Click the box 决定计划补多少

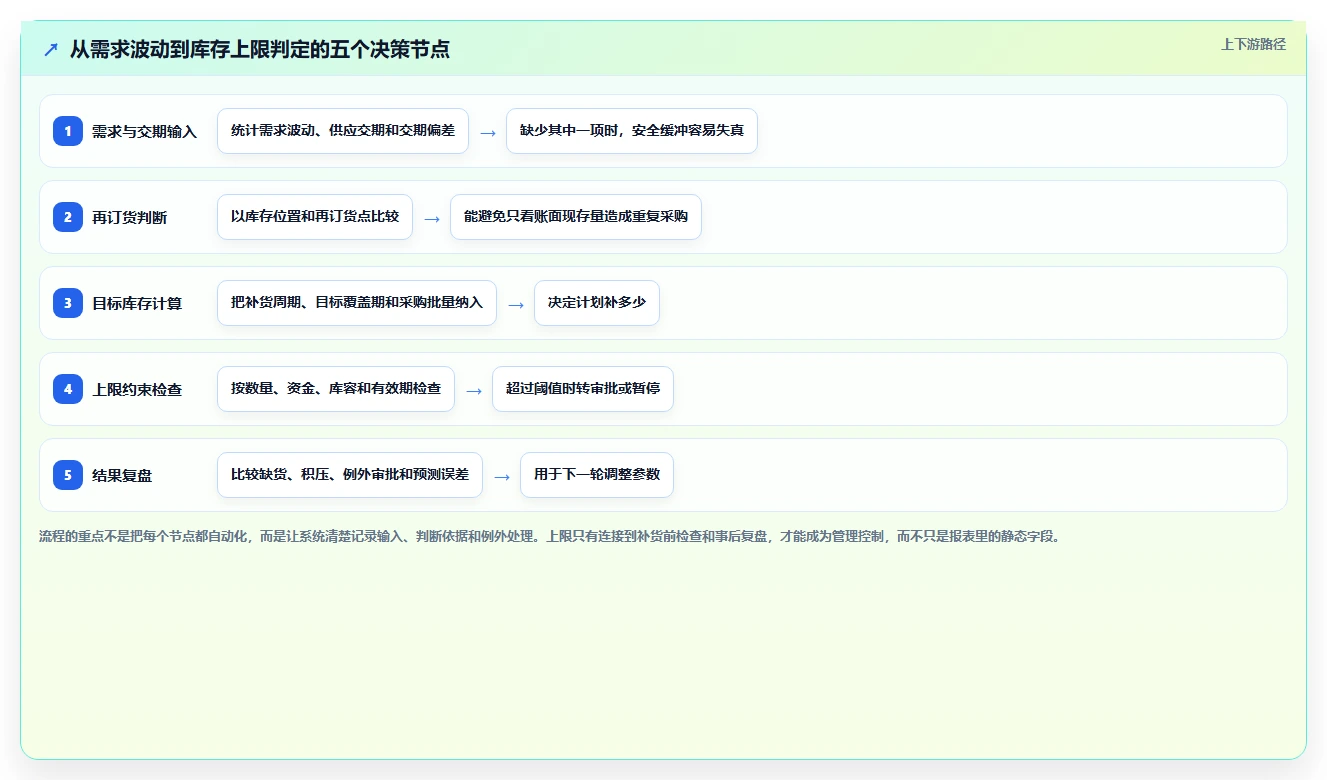tap(597, 303)
